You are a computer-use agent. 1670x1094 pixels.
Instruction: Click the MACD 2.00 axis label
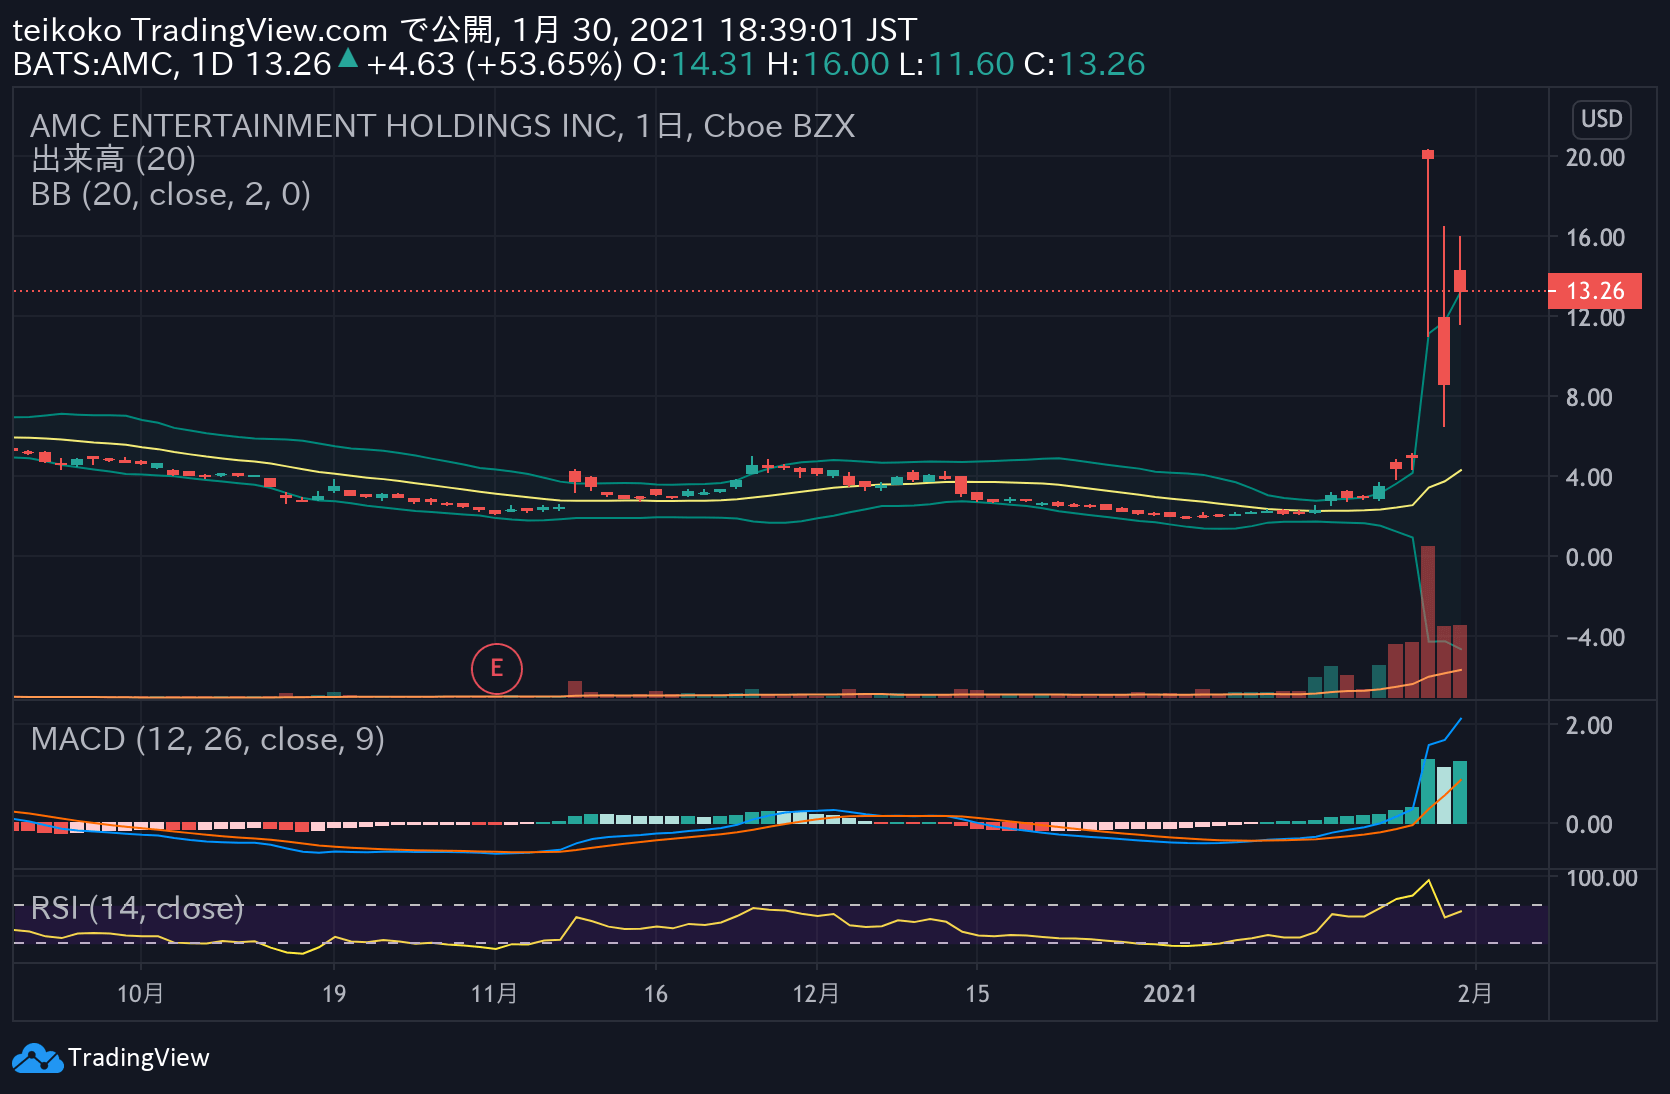[x=1589, y=726]
